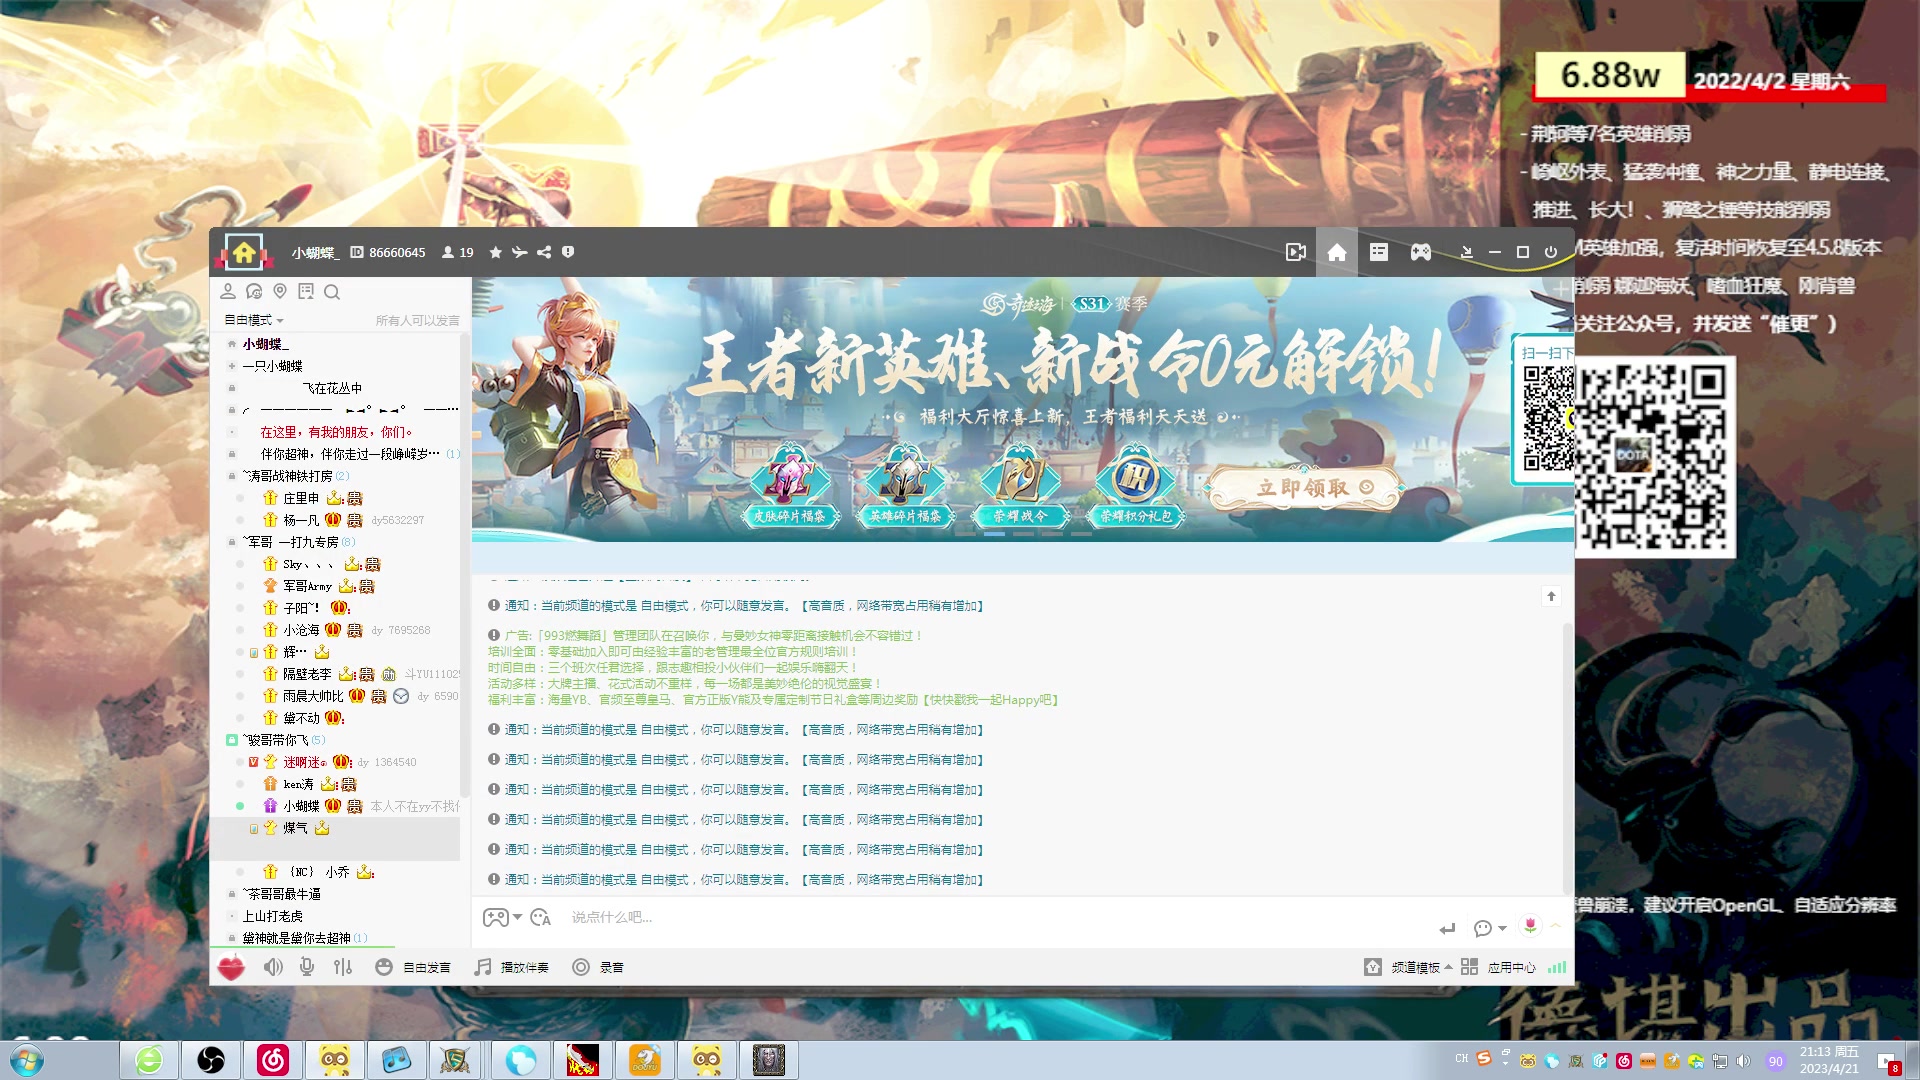The height and width of the screenshot is (1080, 1920).
Task: Share the channel via share icon
Action: click(544, 252)
